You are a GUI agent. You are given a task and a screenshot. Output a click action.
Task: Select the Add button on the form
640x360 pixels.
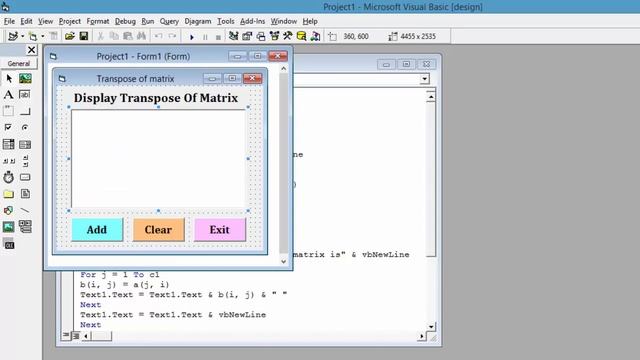(97, 229)
